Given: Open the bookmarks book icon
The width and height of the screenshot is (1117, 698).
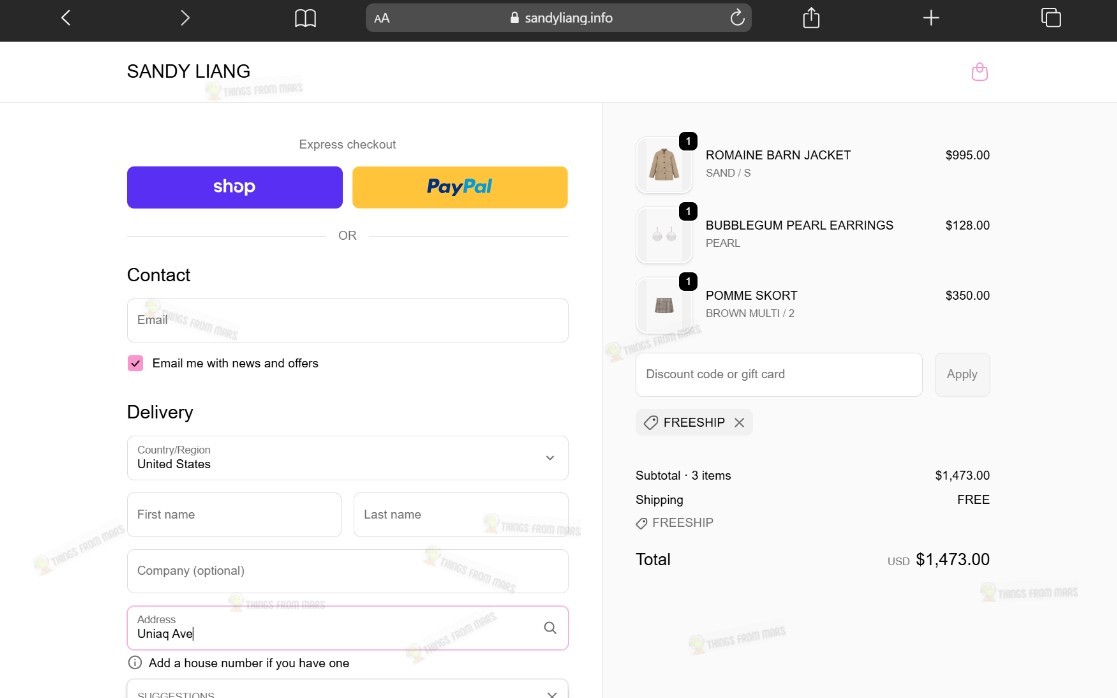Looking at the screenshot, I should pyautogui.click(x=305, y=18).
